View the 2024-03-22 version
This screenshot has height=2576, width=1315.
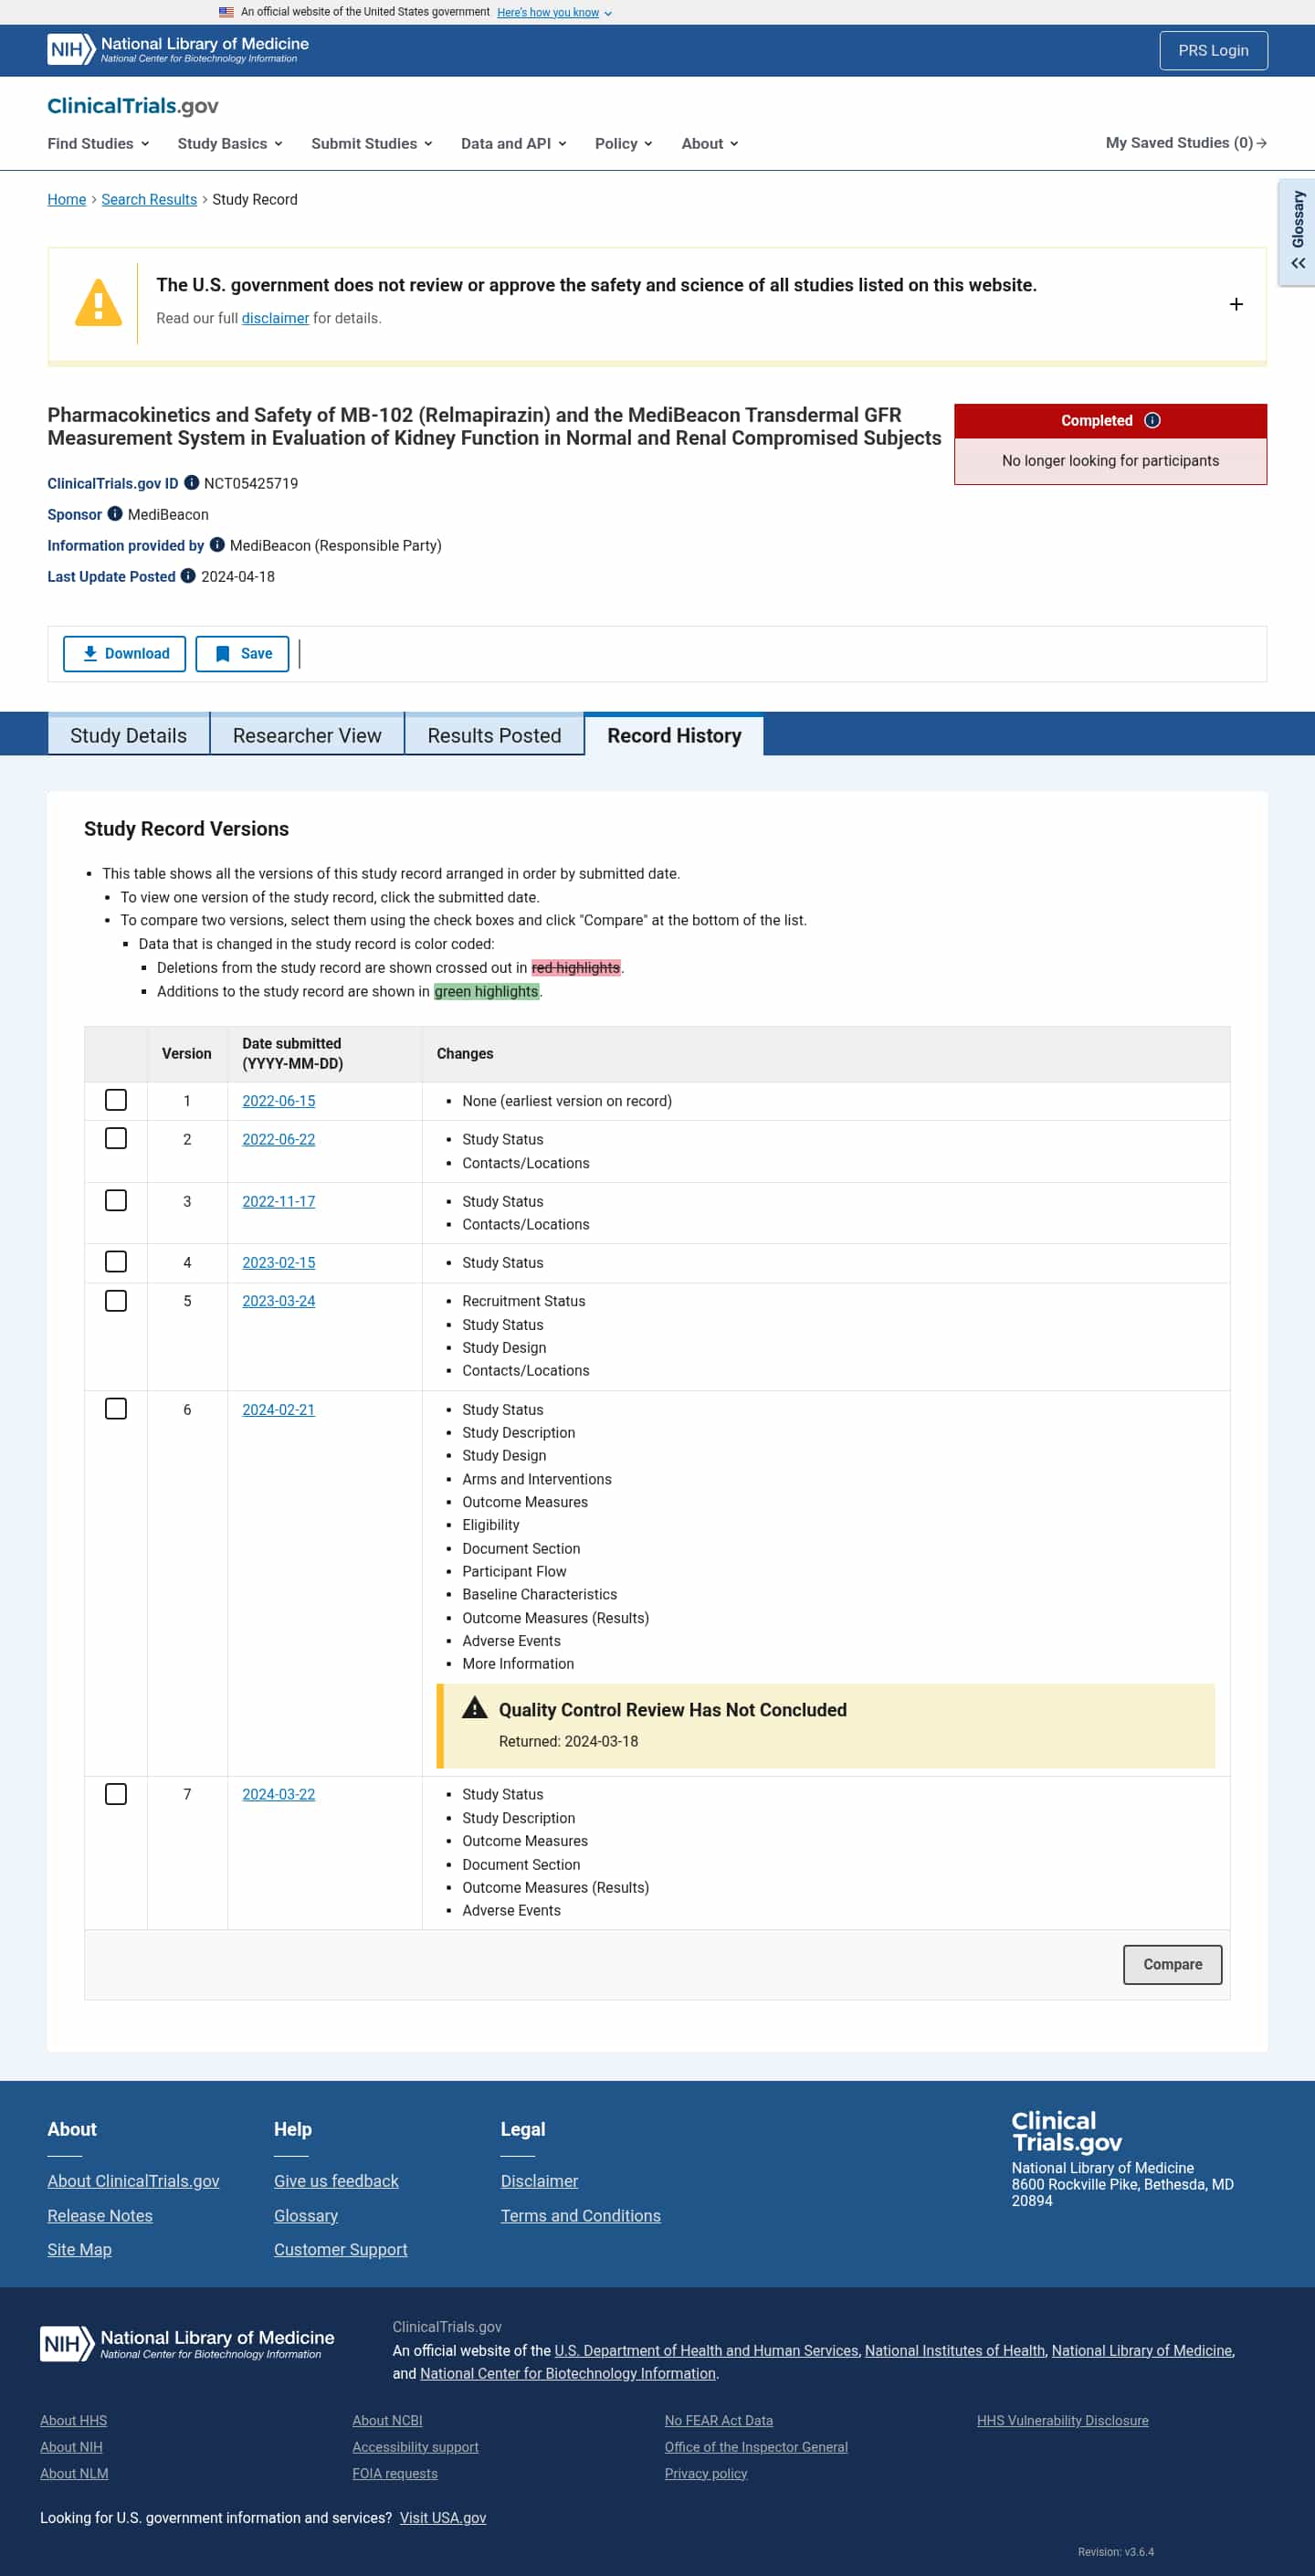pos(278,1794)
